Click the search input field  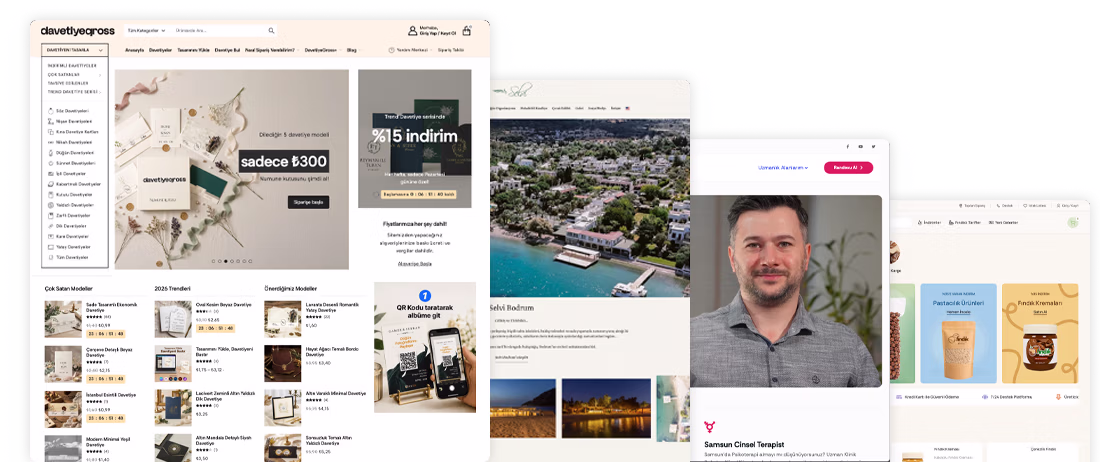pos(219,31)
